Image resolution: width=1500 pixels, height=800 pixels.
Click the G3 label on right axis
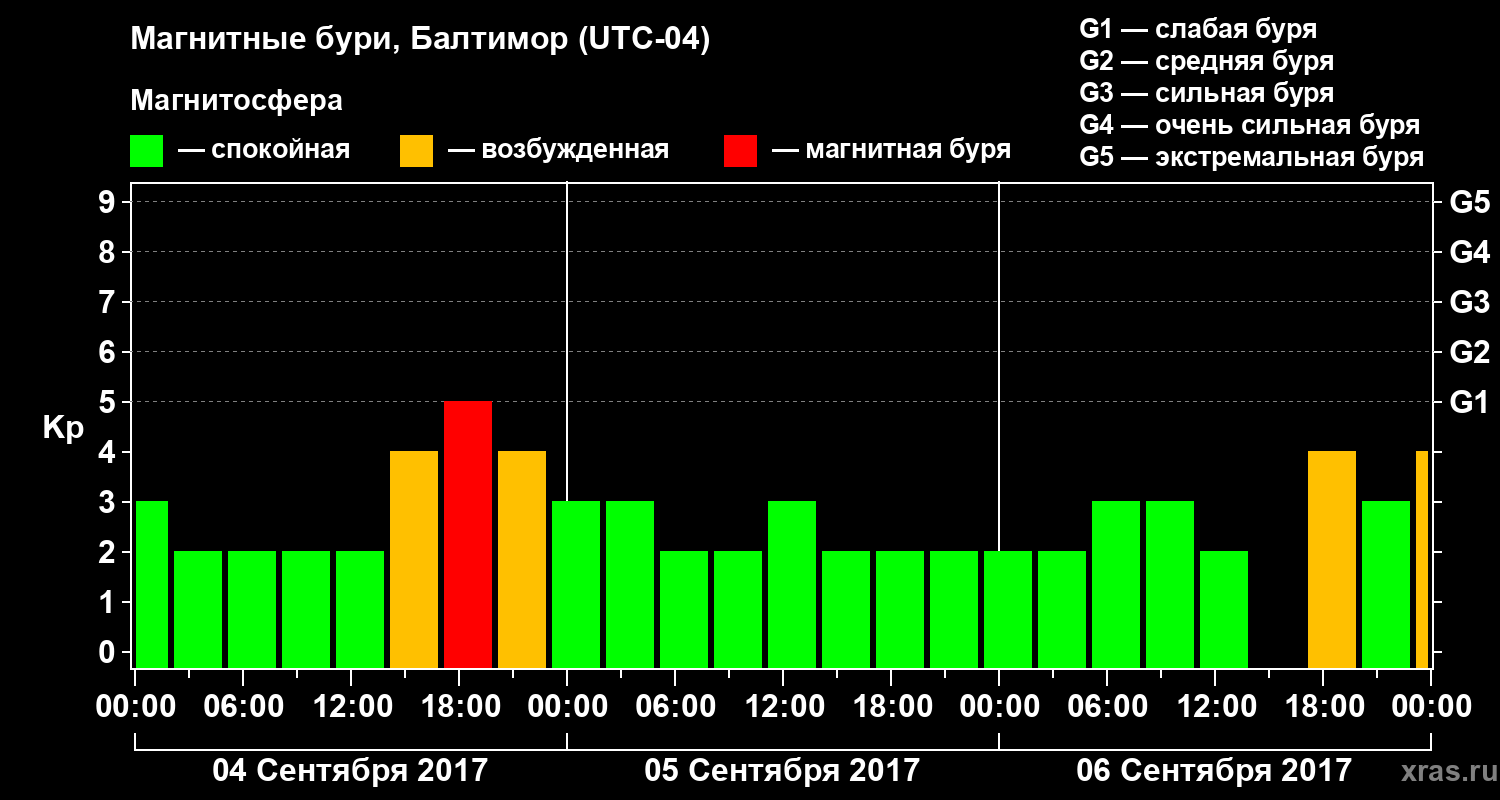pos(1469,302)
